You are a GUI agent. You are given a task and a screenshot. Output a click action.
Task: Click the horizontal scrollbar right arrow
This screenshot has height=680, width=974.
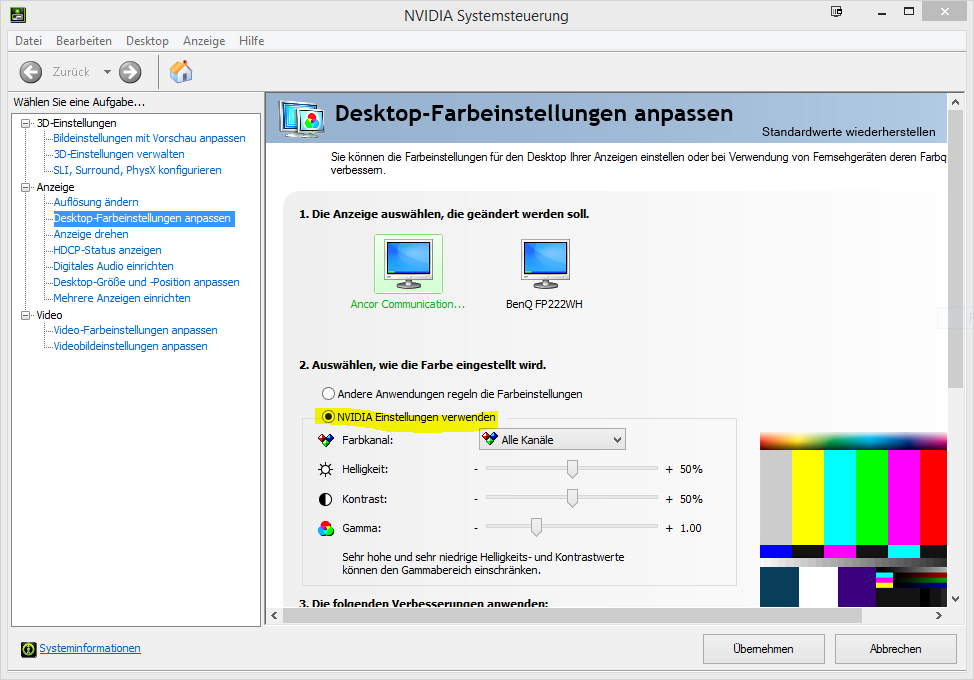coord(939,615)
